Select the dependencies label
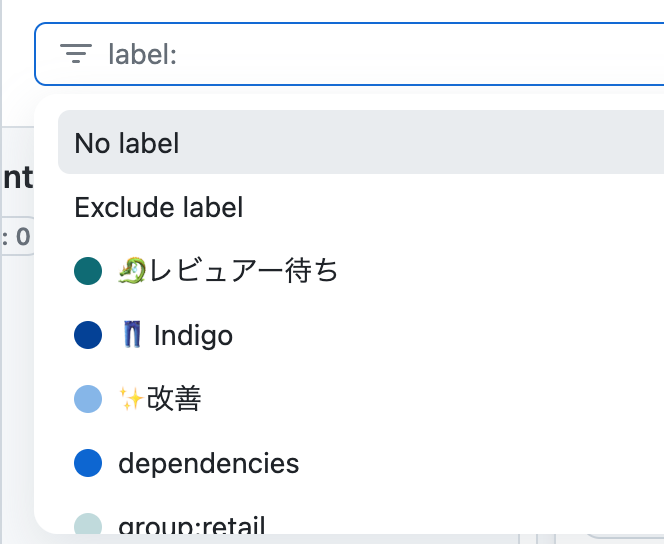The width and height of the screenshot is (664, 544). [x=208, y=464]
